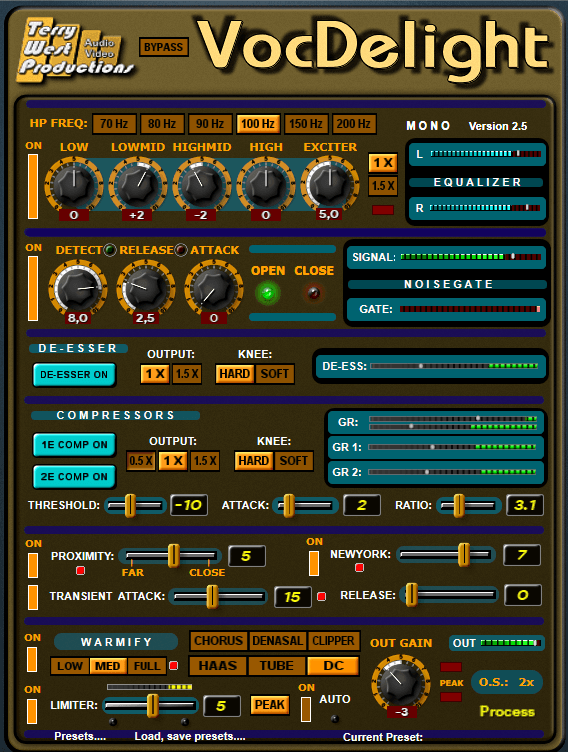568x752 pixels.
Task: Set compressor output to 1.5 X
Action: [x=205, y=461]
